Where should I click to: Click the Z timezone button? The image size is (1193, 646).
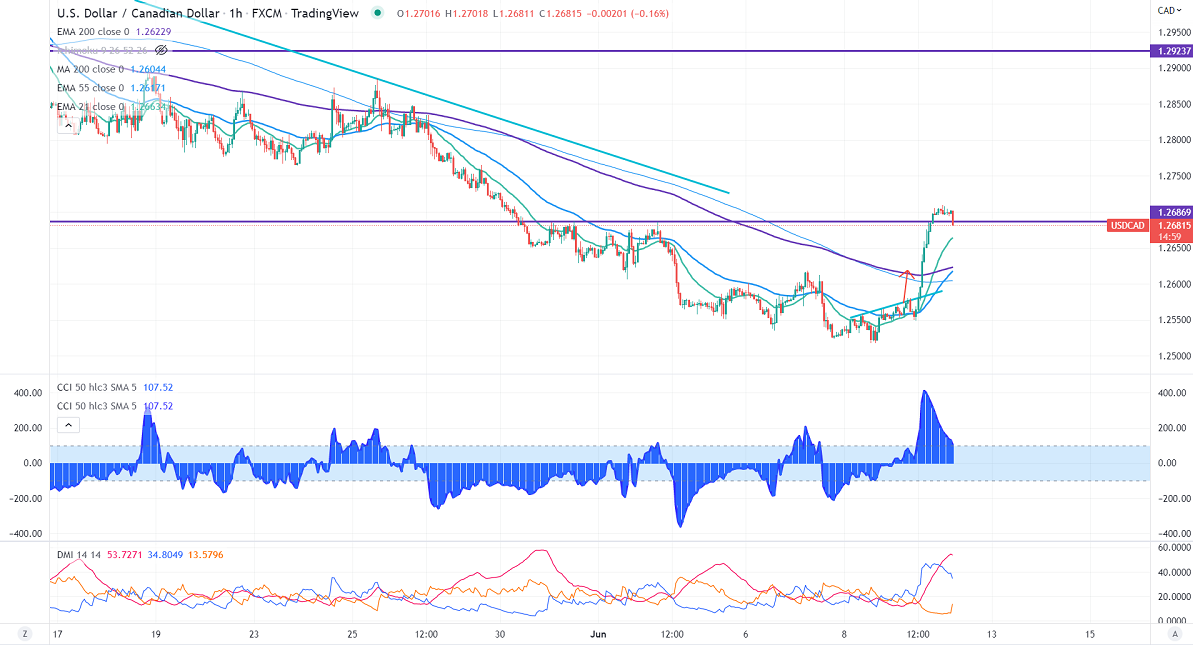click(x=25, y=634)
